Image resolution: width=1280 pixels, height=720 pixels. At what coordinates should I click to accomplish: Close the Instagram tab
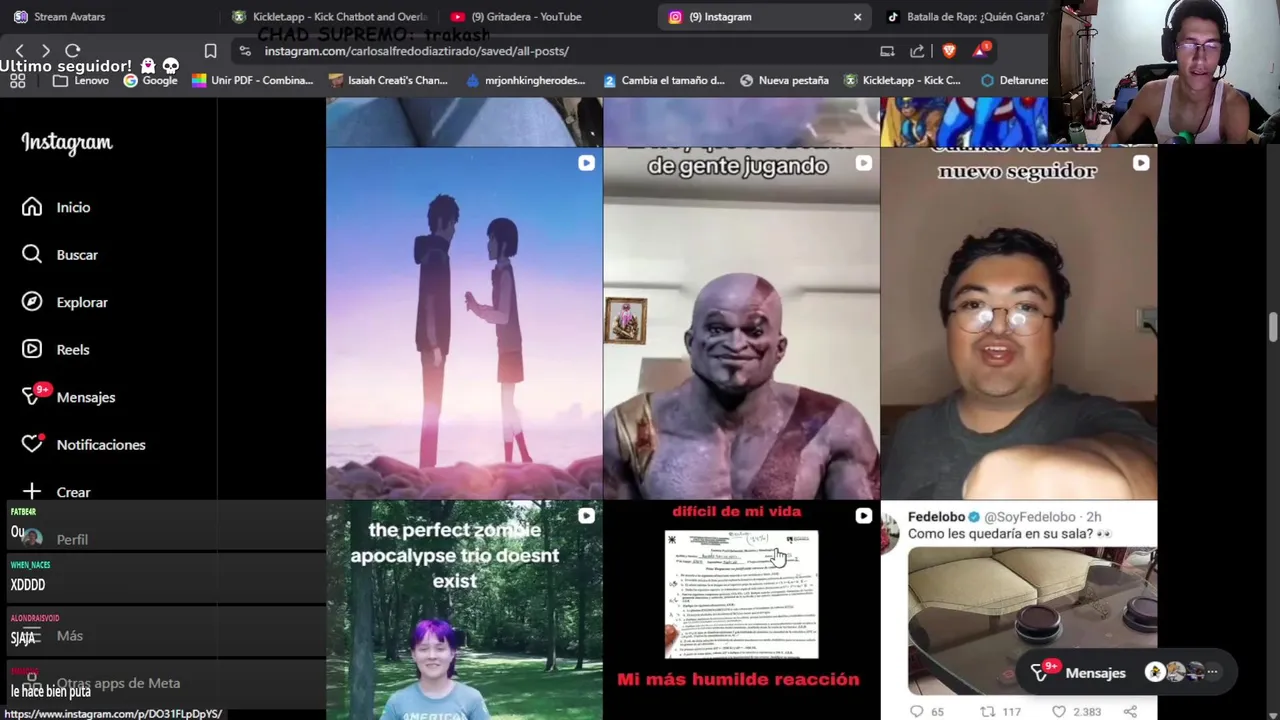click(857, 17)
